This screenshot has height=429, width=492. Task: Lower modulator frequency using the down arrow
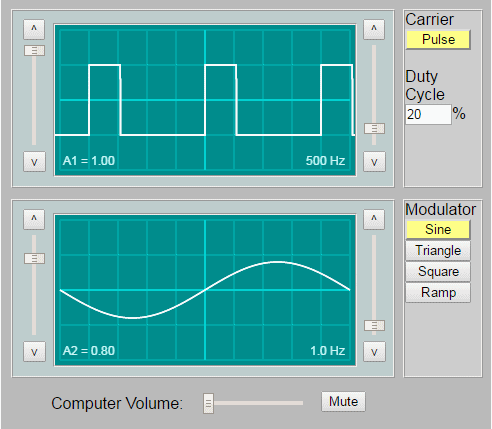374,352
